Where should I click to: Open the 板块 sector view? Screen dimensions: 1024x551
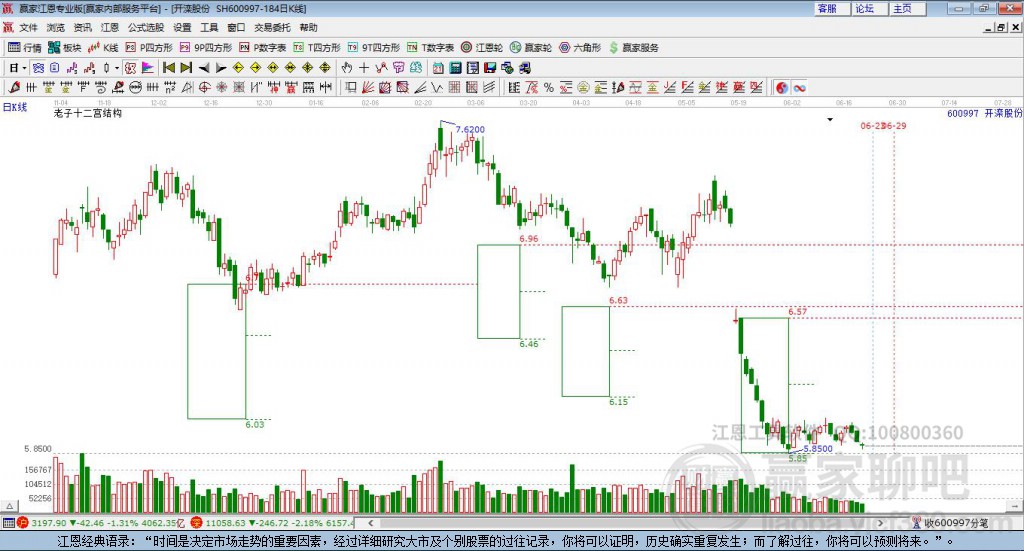tap(64, 48)
